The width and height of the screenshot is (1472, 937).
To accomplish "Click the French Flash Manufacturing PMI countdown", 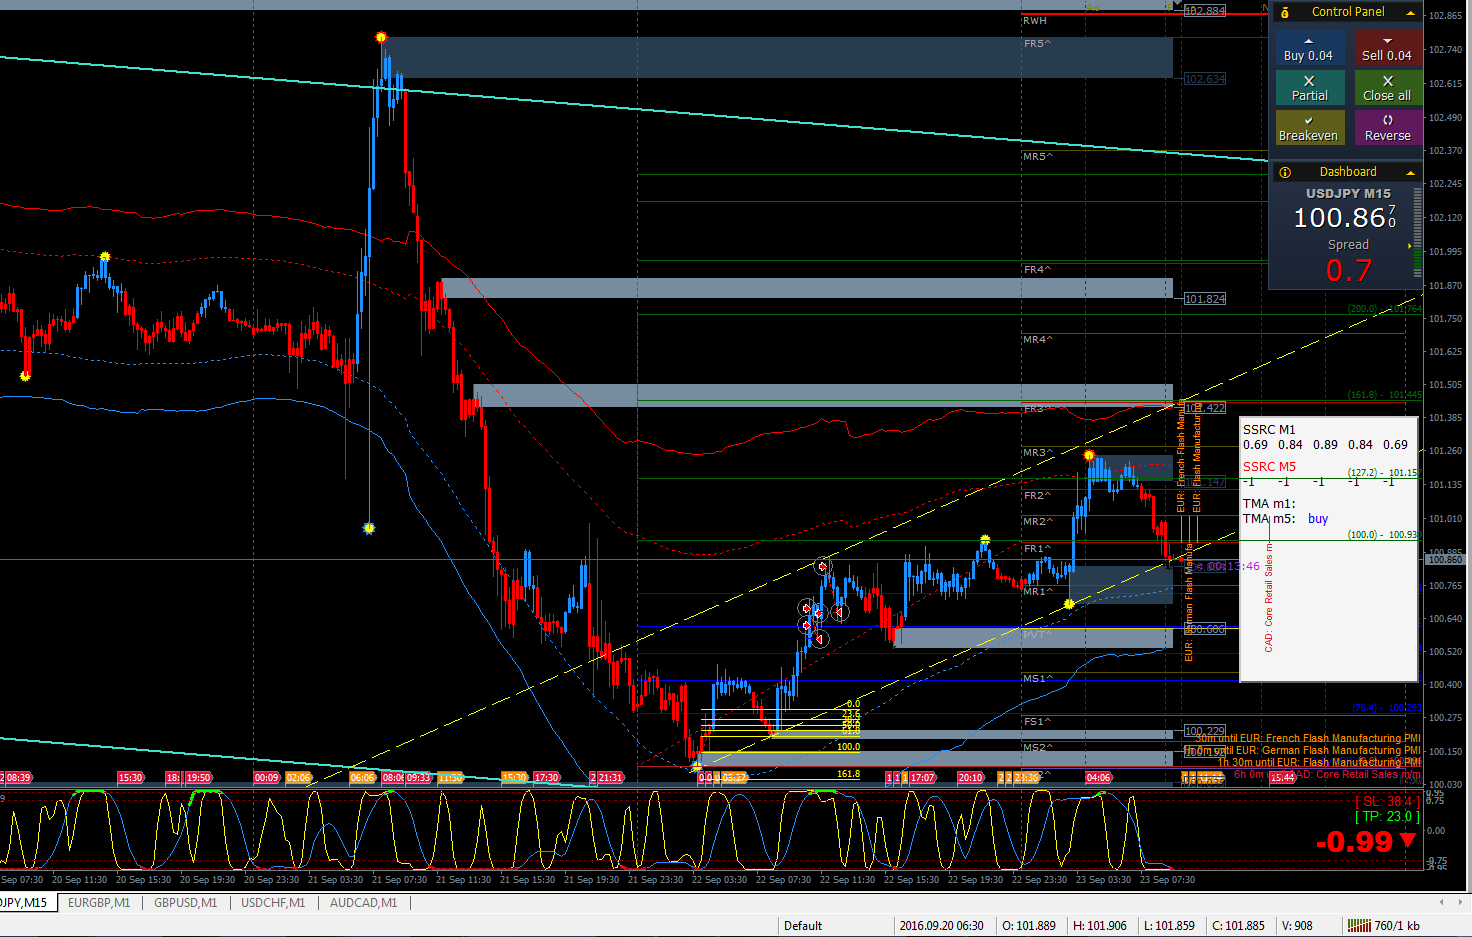I will [1308, 738].
